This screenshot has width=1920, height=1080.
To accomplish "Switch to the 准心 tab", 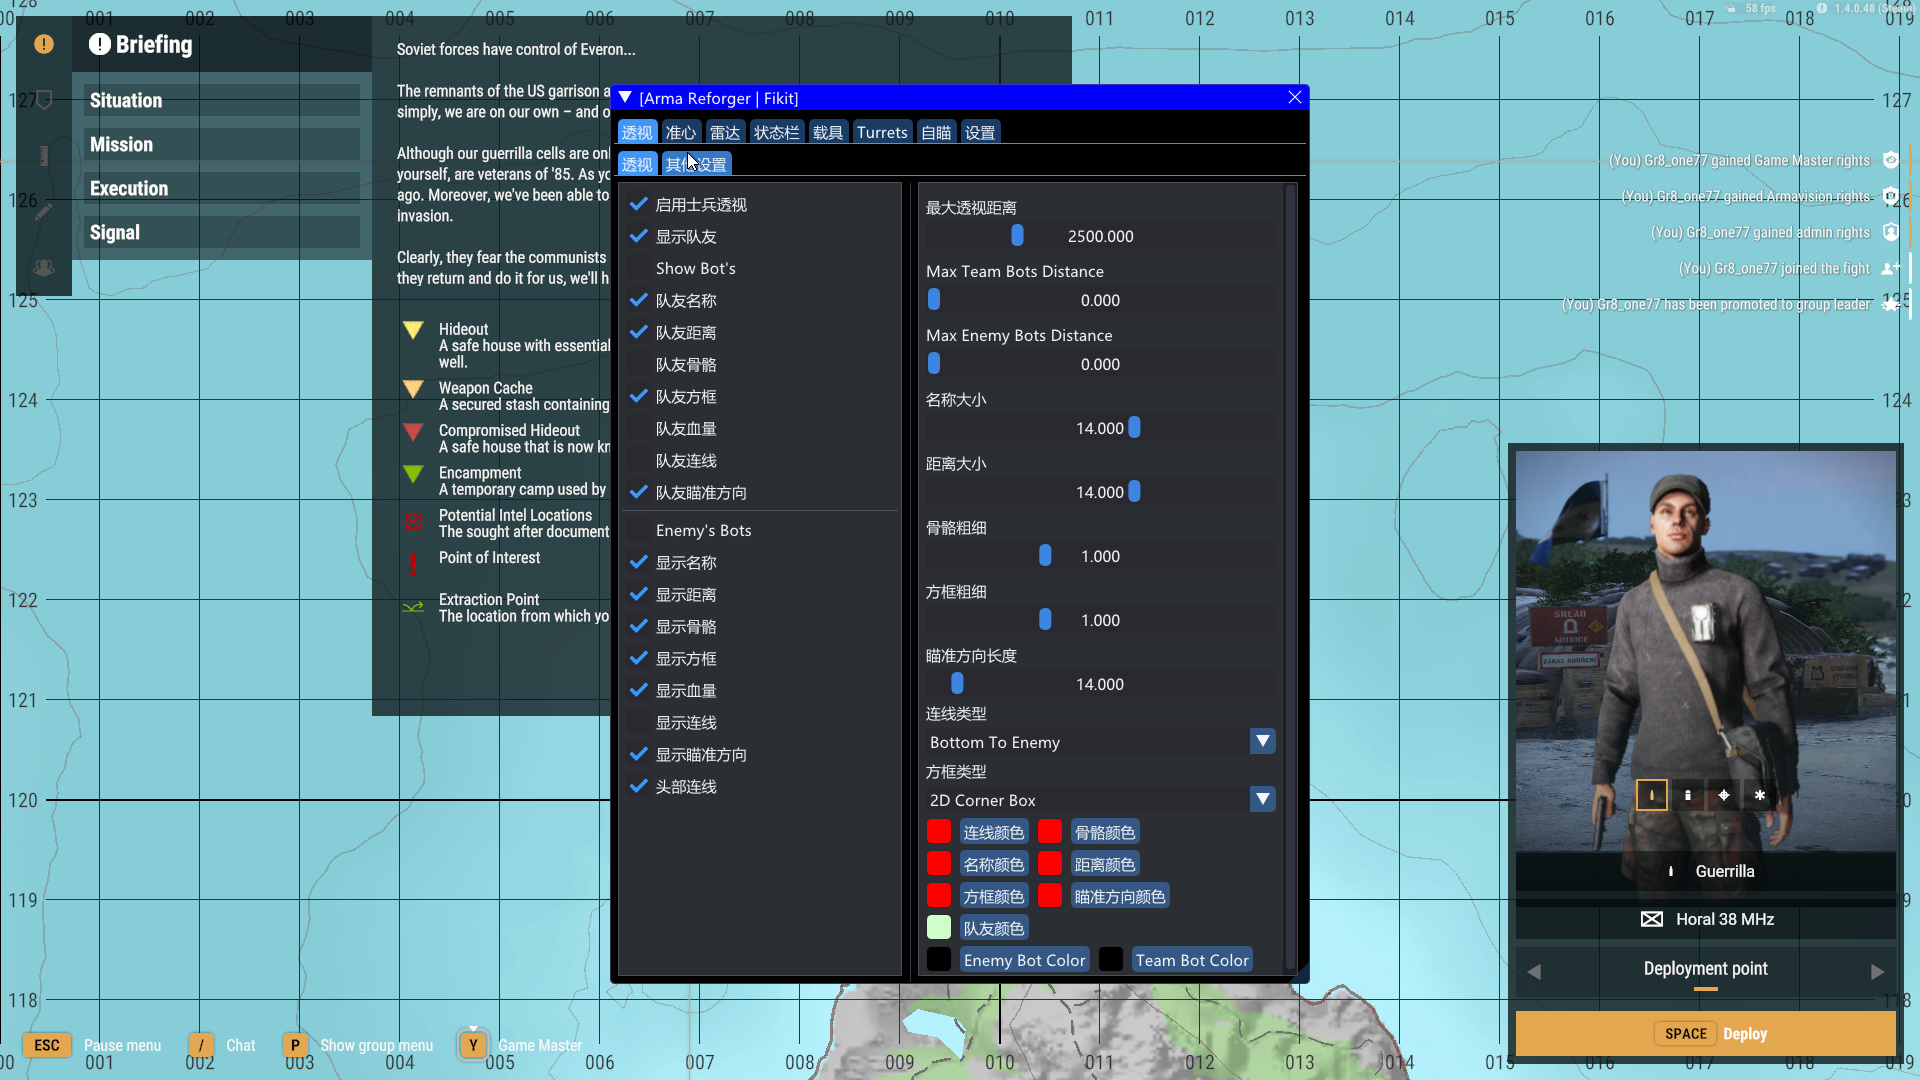I will 681,132.
